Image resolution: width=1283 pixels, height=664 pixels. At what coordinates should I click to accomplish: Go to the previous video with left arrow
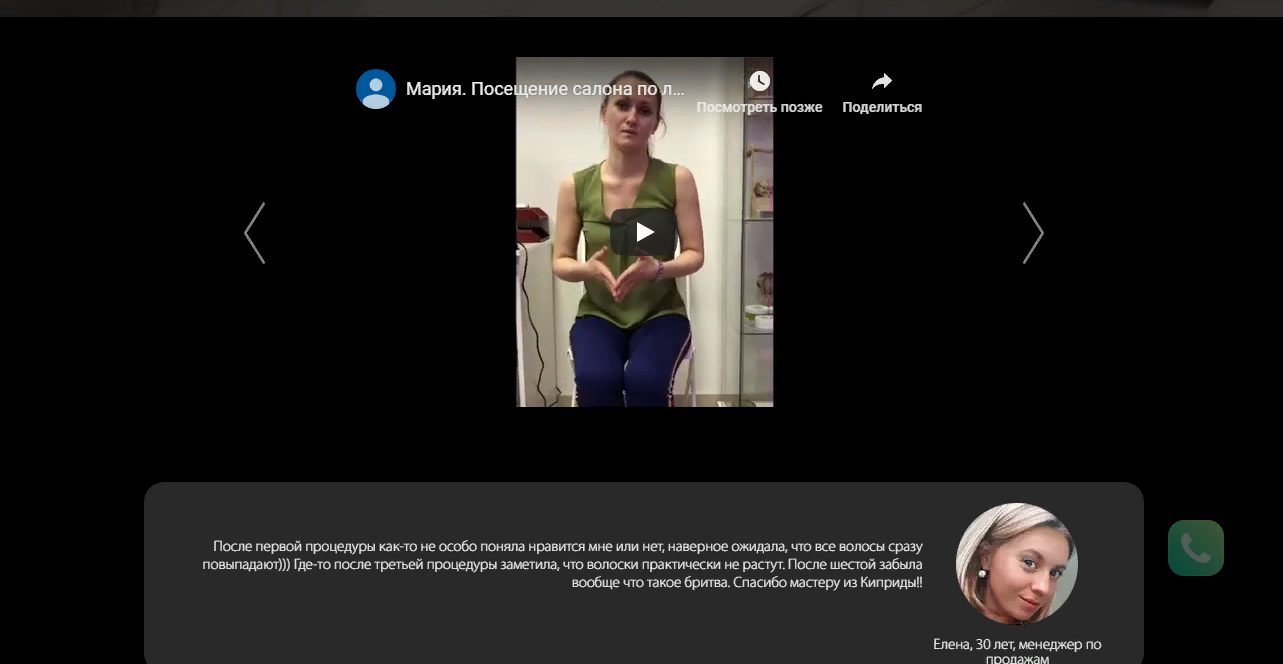[x=255, y=233]
